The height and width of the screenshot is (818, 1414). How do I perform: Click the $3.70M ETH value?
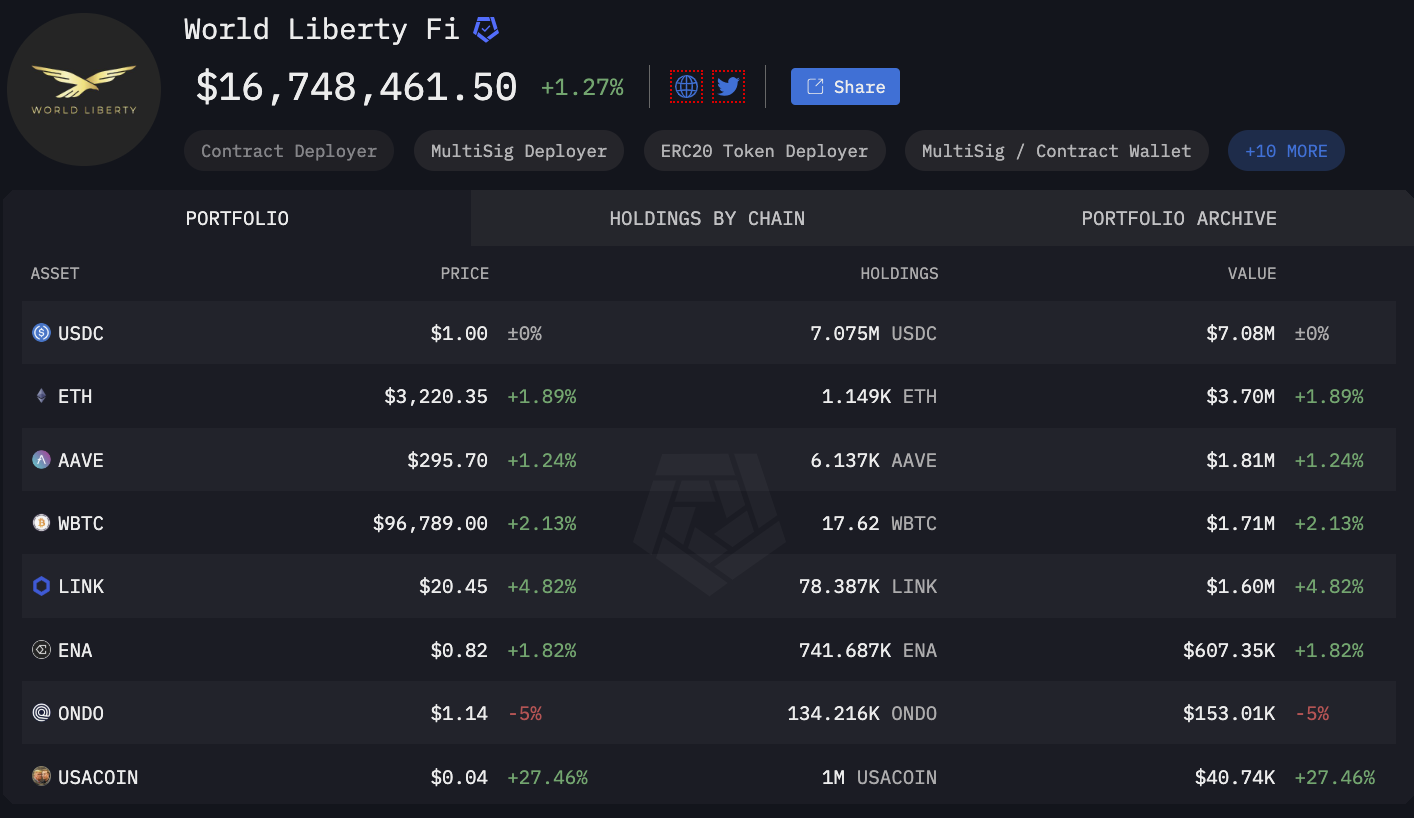tap(1241, 396)
